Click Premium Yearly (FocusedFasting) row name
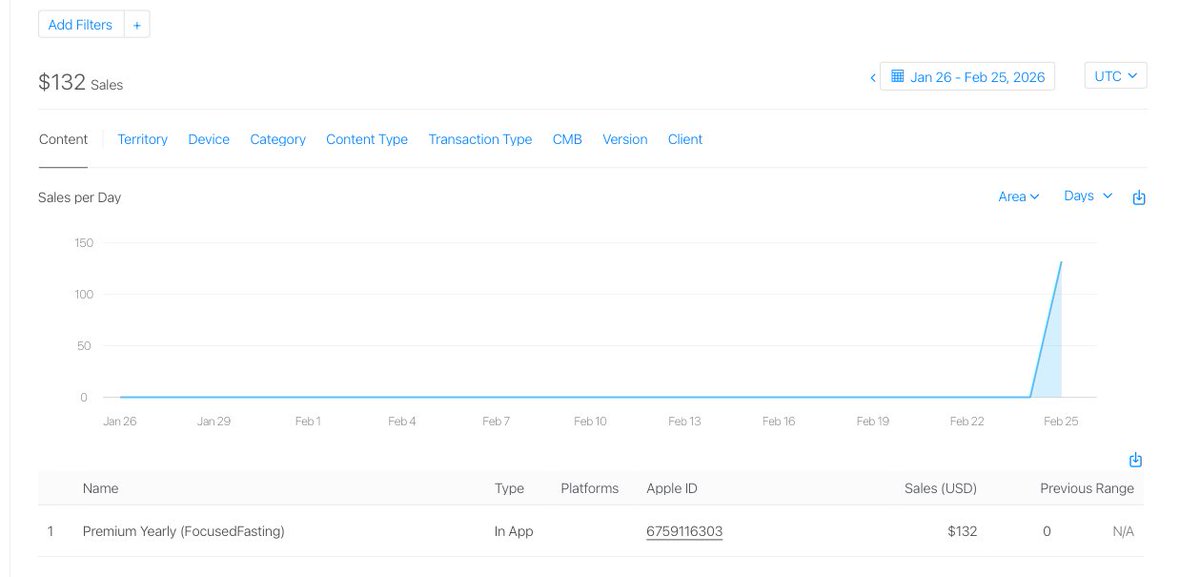This screenshot has height=577, width=1200. 184,532
